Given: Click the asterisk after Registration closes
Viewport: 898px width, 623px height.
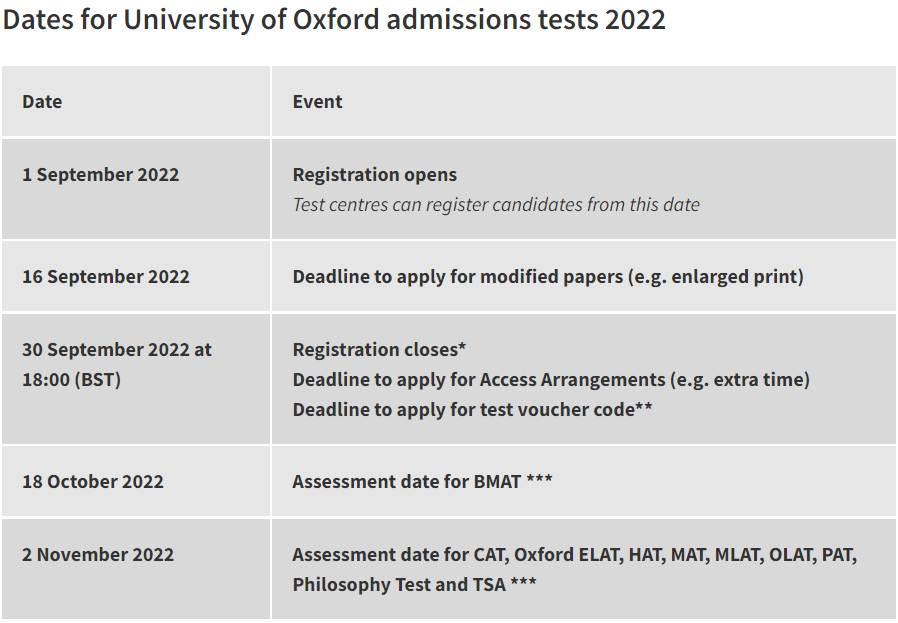Looking at the screenshot, I should pyautogui.click(x=462, y=348).
